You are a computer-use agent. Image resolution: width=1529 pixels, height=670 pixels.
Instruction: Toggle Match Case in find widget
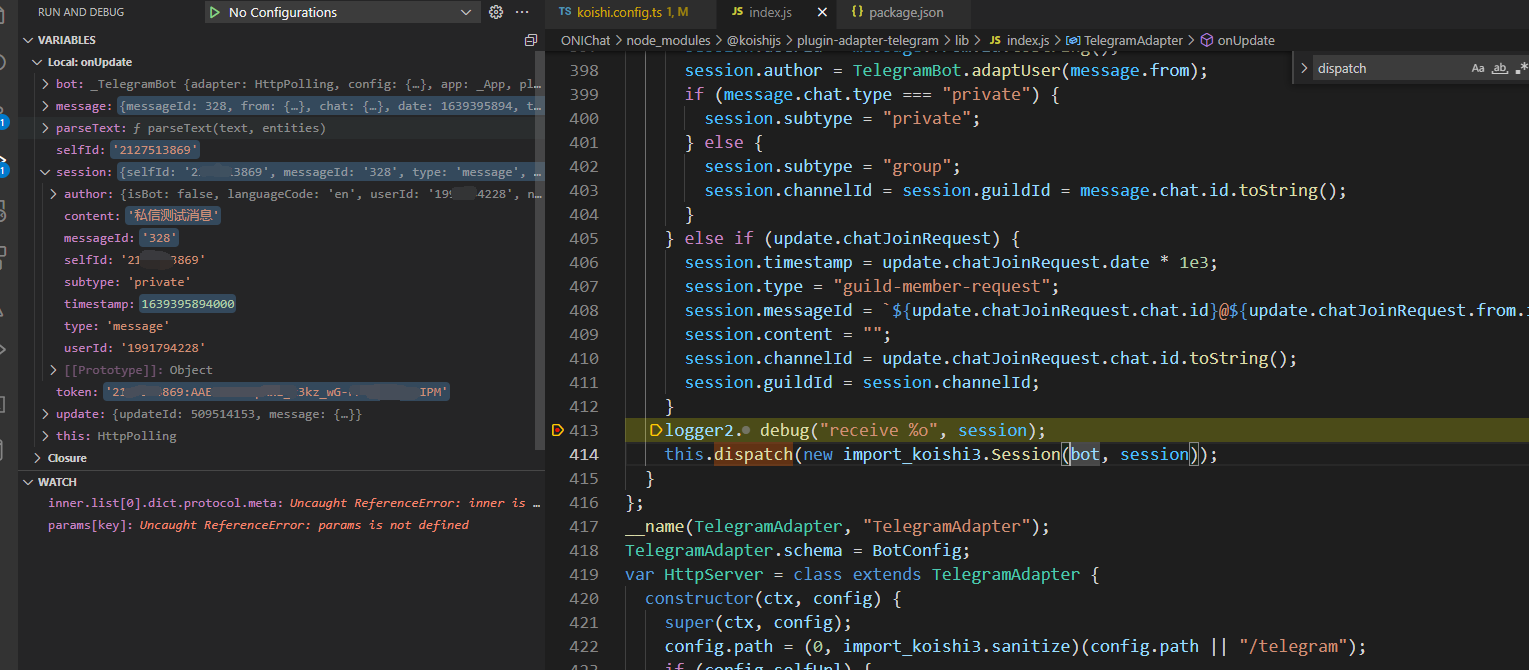(1478, 68)
